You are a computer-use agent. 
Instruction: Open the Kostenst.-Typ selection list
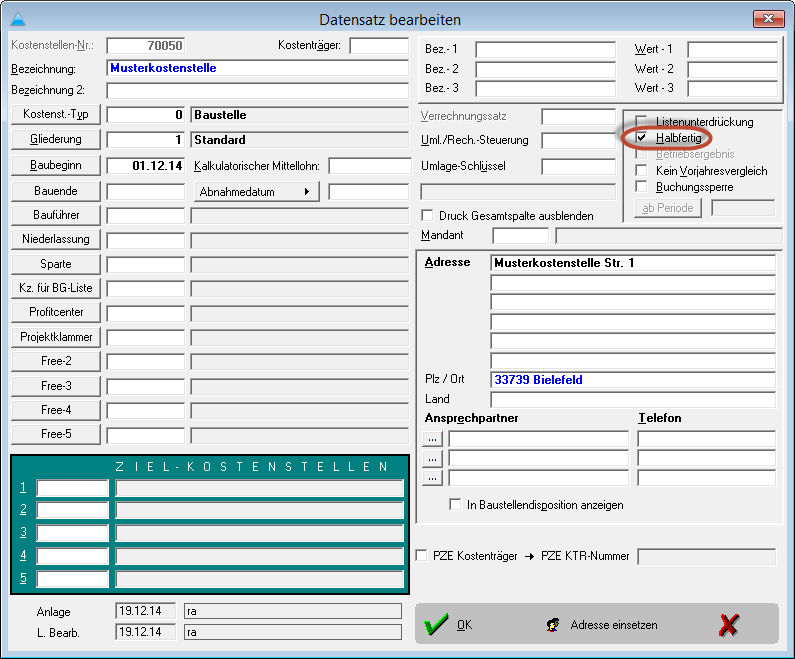click(x=54, y=115)
